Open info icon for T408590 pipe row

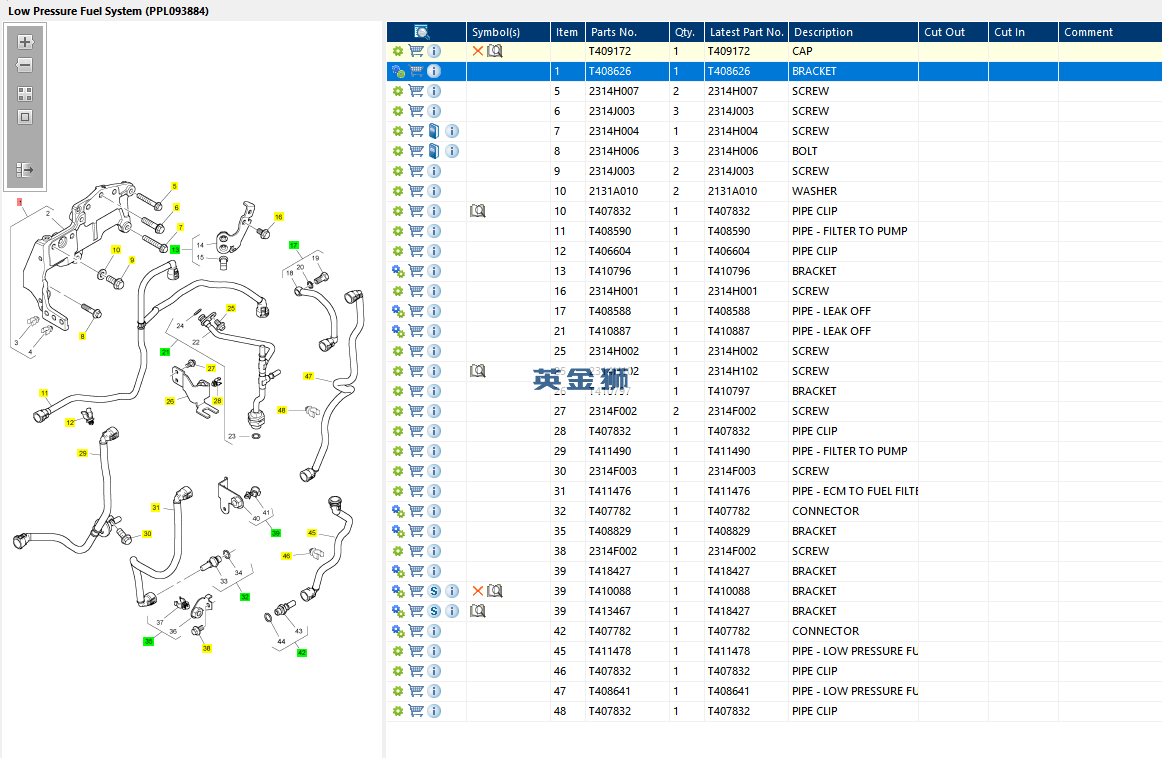coord(434,231)
